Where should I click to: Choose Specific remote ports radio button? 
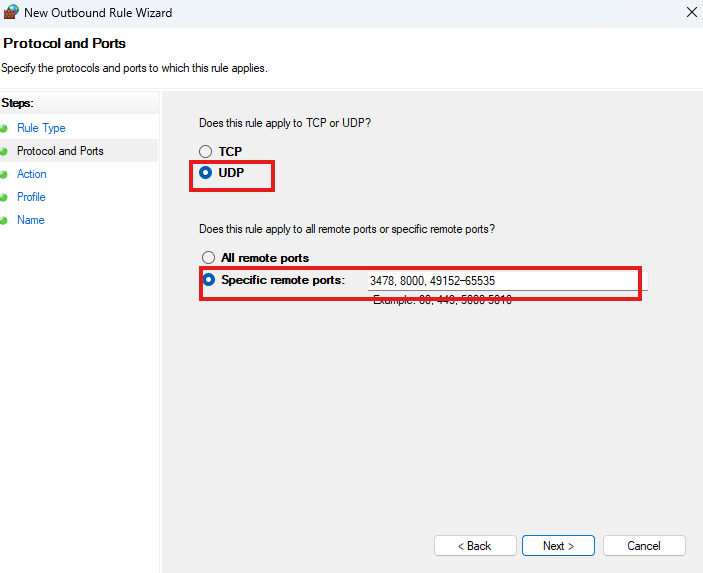(209, 280)
